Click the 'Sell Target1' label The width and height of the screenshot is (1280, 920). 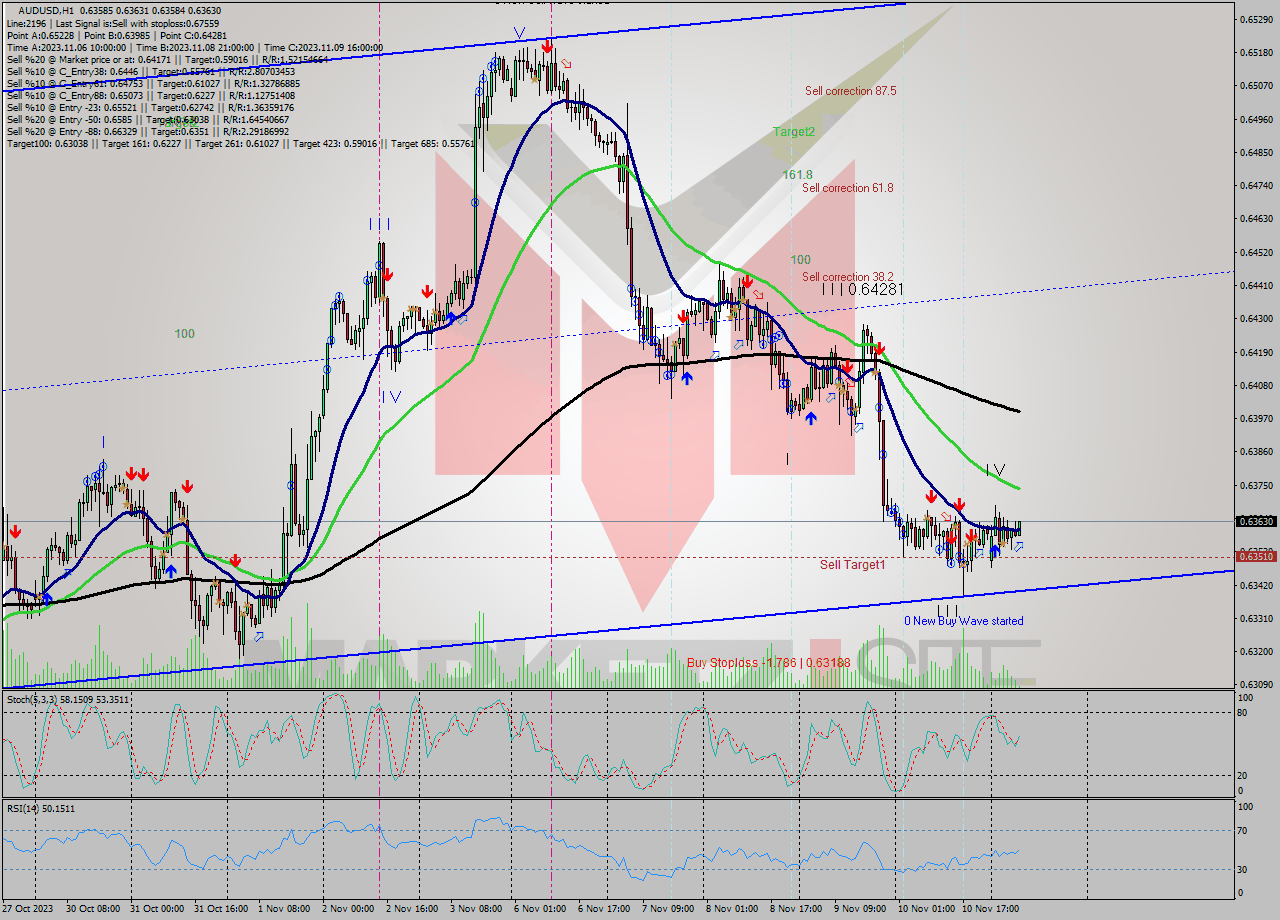point(852,565)
